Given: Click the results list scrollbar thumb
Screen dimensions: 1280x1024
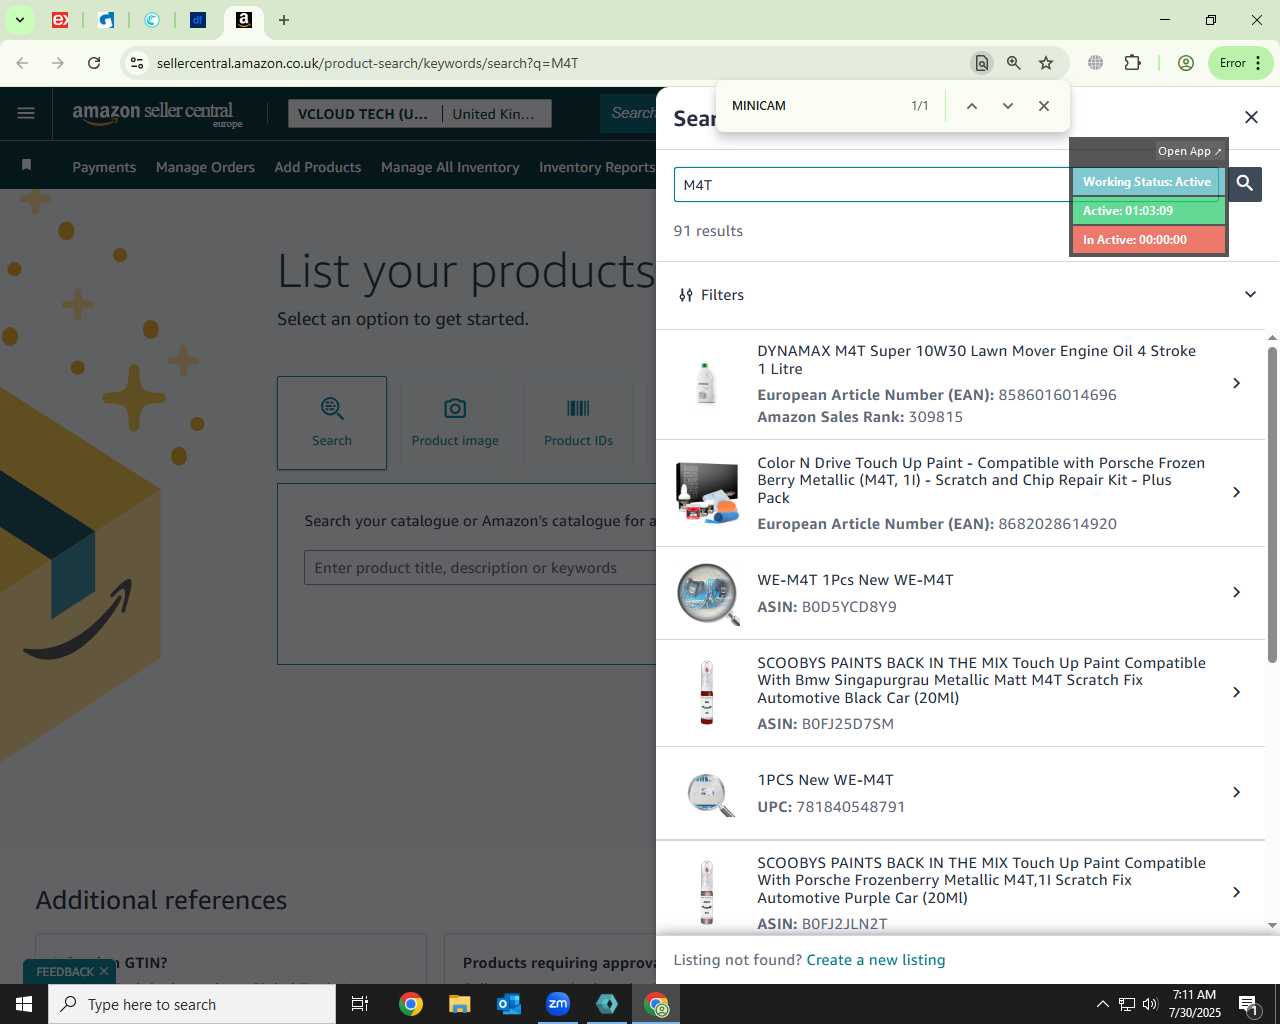Looking at the screenshot, I should coord(1272,504).
